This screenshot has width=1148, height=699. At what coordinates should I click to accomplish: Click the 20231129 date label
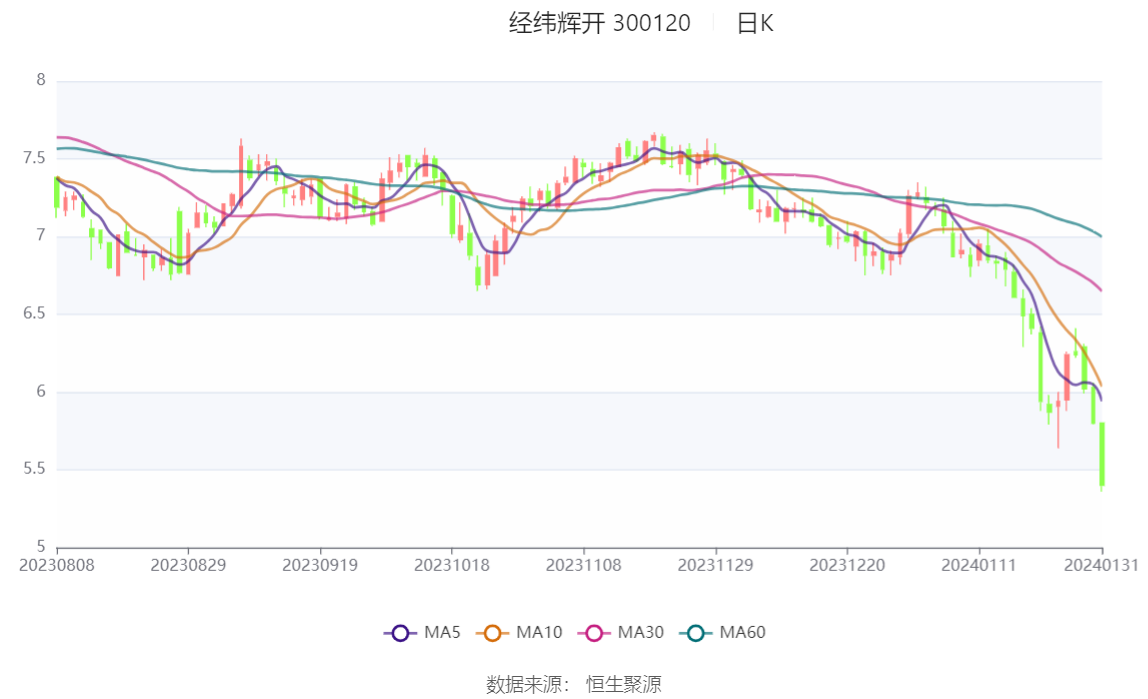point(716,565)
